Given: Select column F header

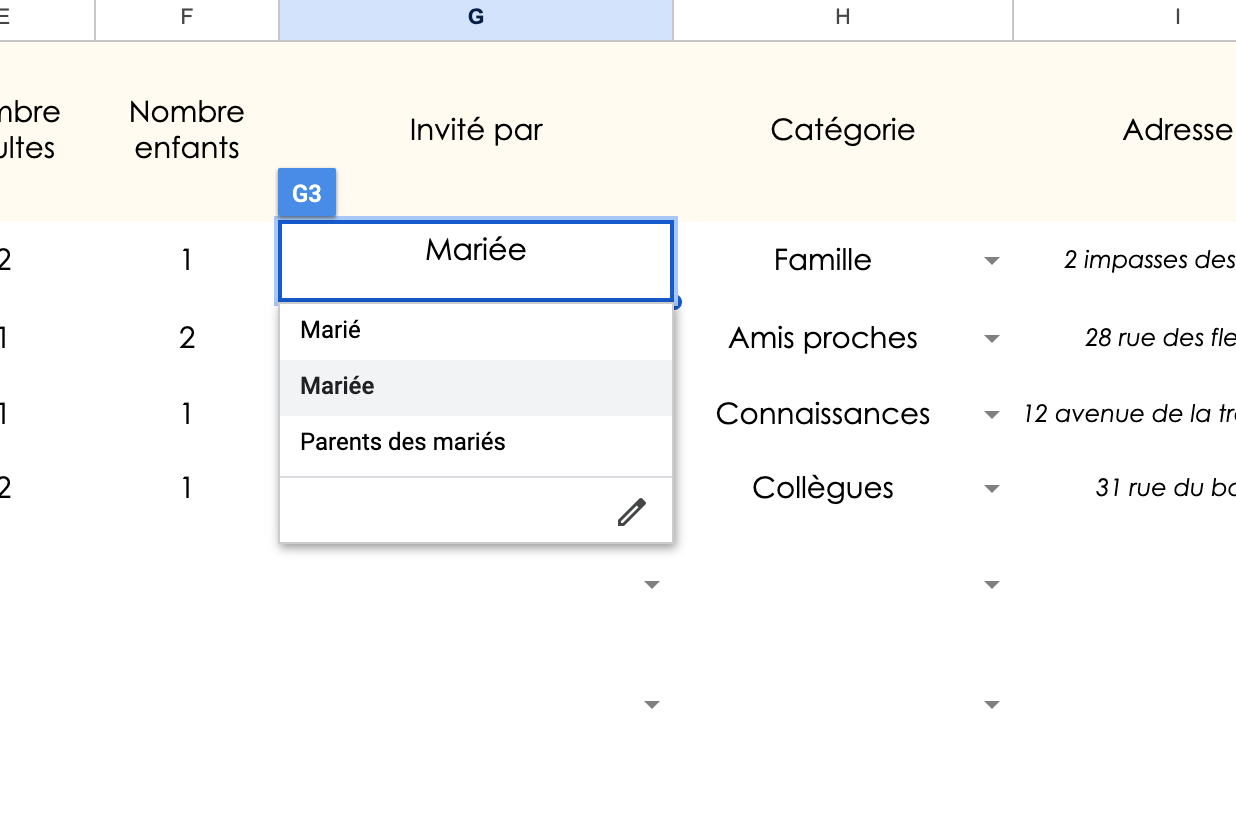Looking at the screenshot, I should 186,16.
